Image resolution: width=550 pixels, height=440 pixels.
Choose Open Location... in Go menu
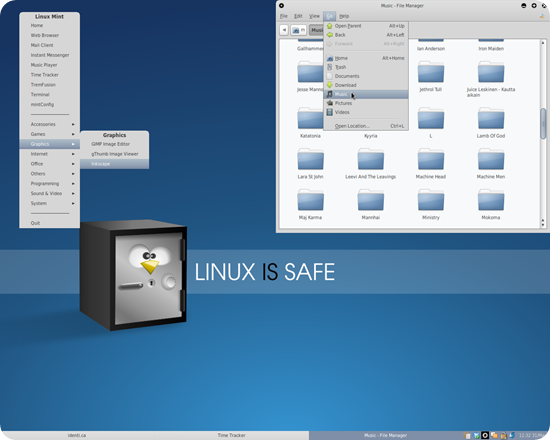tap(365, 126)
